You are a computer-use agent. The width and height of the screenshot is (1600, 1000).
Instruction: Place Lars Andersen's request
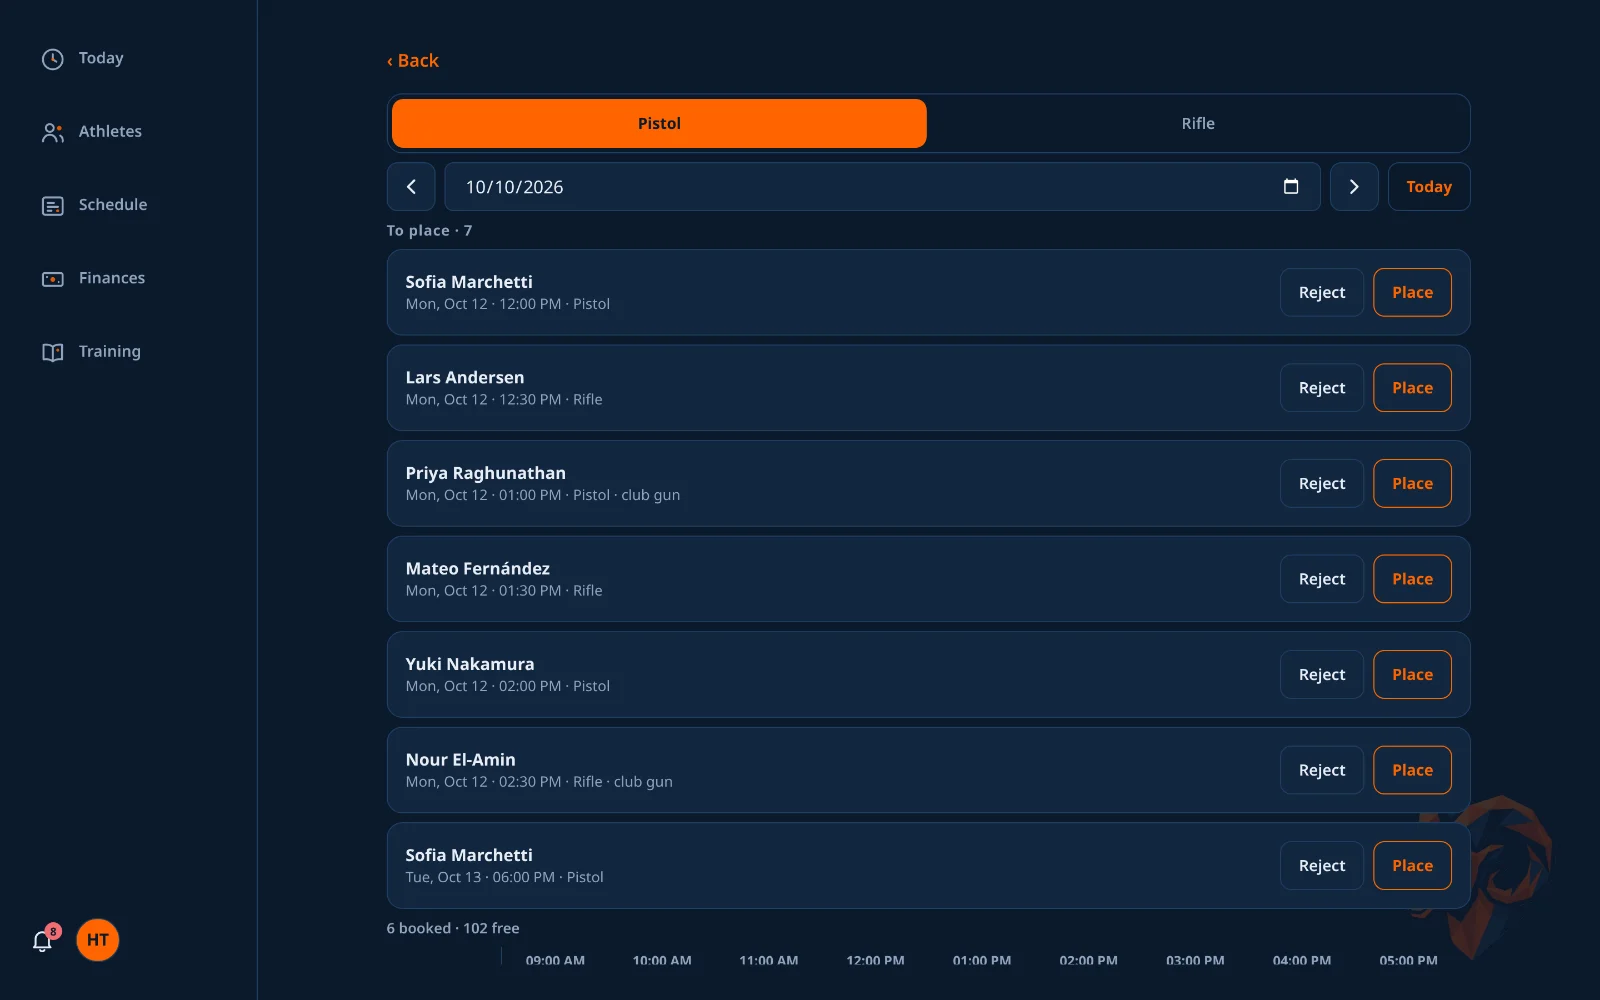click(x=1412, y=388)
